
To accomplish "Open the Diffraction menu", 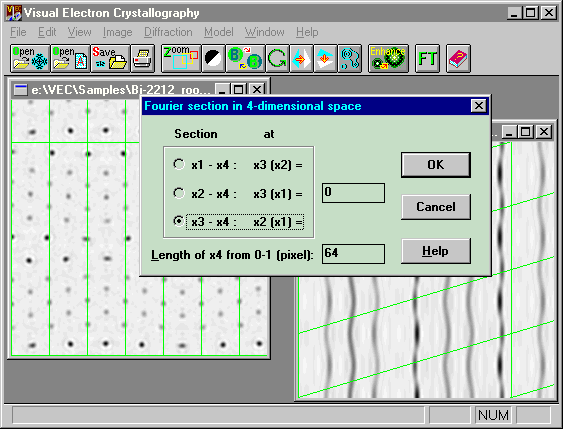I will click(168, 32).
